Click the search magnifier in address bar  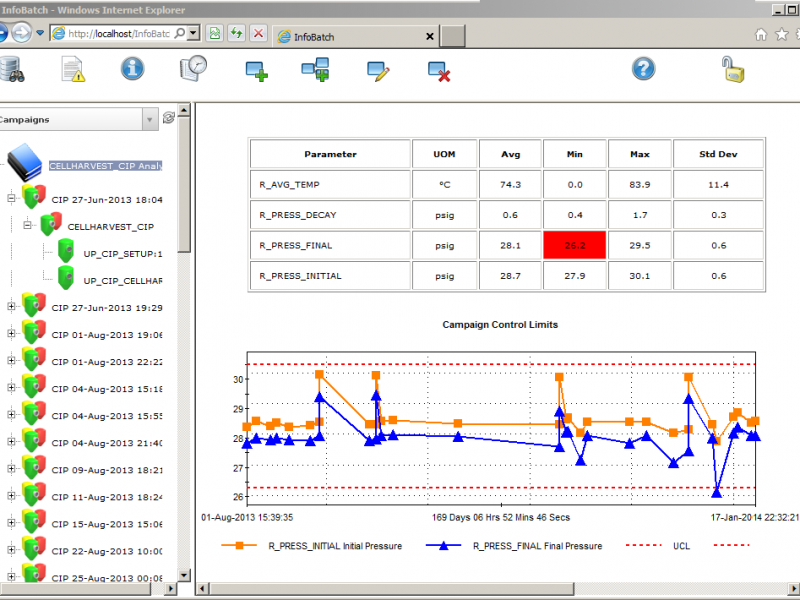pos(180,34)
